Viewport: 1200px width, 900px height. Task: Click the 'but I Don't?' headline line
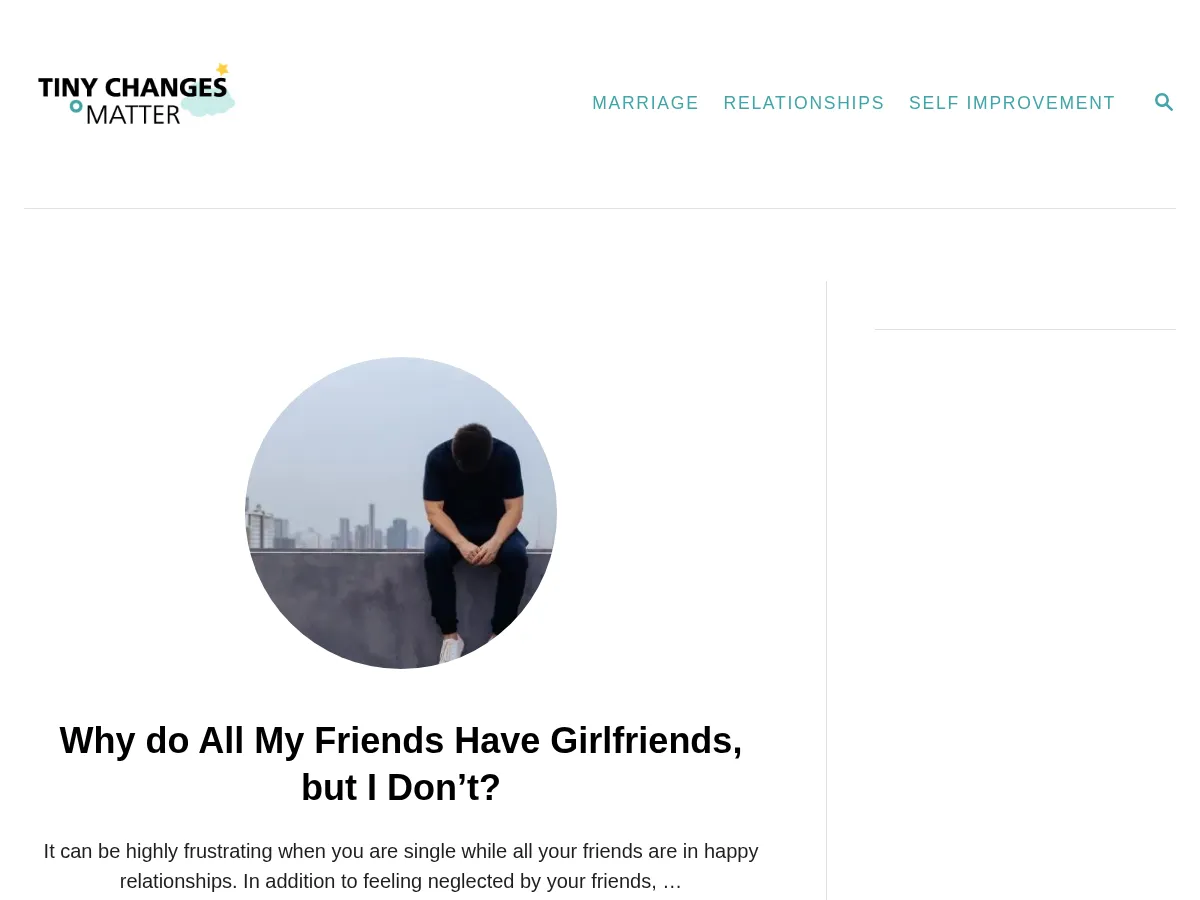coord(401,787)
